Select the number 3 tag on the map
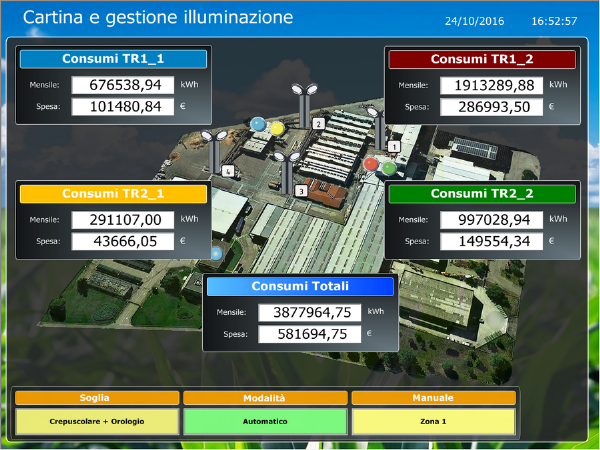Viewport: 600px width, 450px height. pos(302,191)
